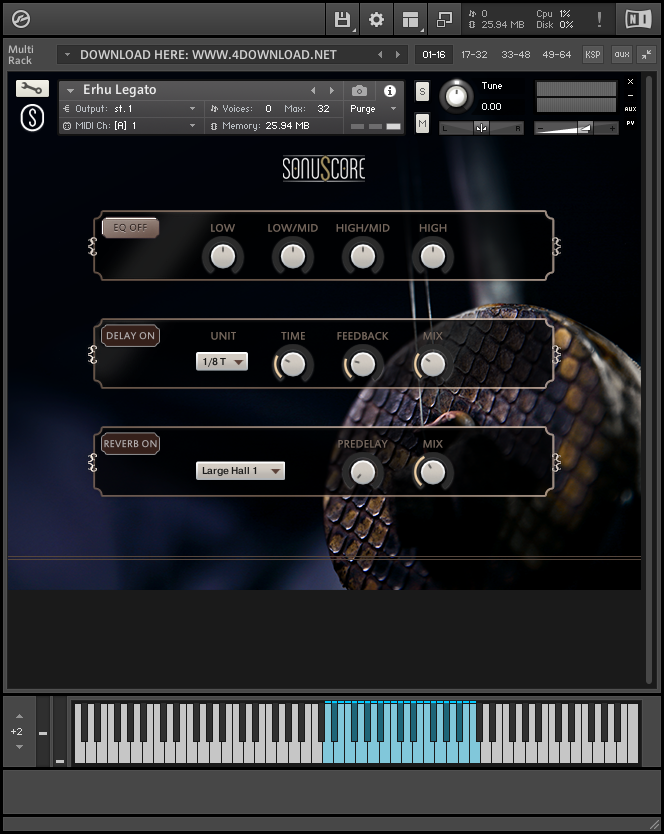Open the MIDI Ch channel dropdown
The height and width of the screenshot is (834, 664).
(129, 126)
